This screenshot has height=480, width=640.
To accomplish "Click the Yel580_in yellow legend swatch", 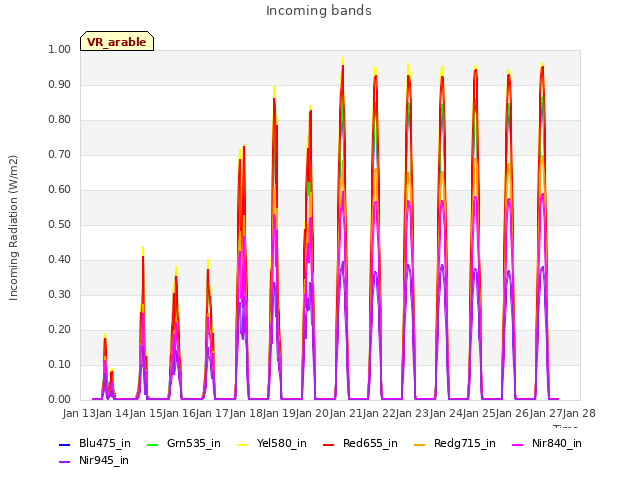I will [x=242, y=444].
